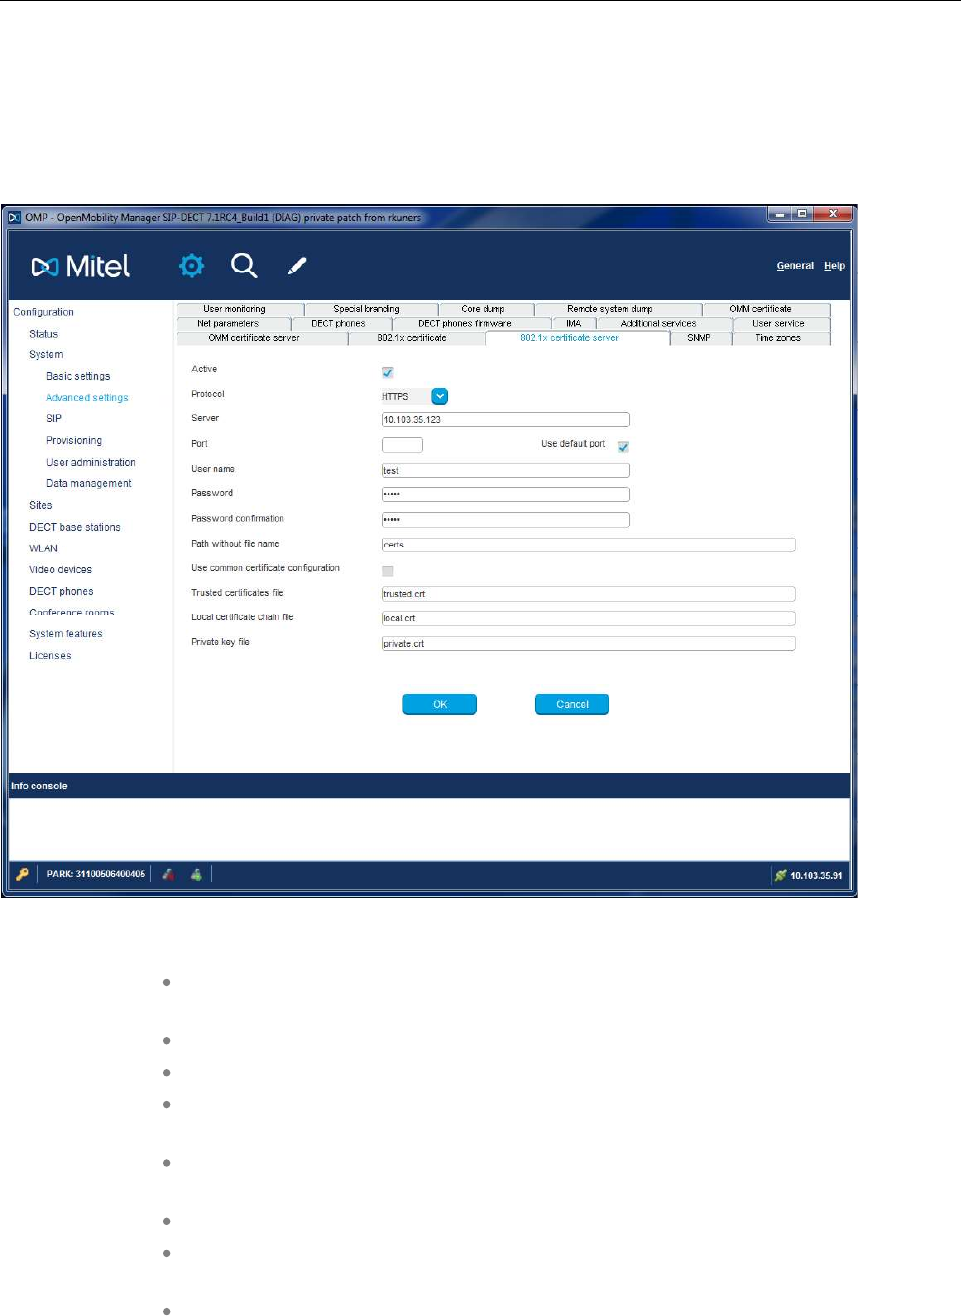Open SIP in the sidebar
Screen dimensions: 961x1316
[x=54, y=418]
